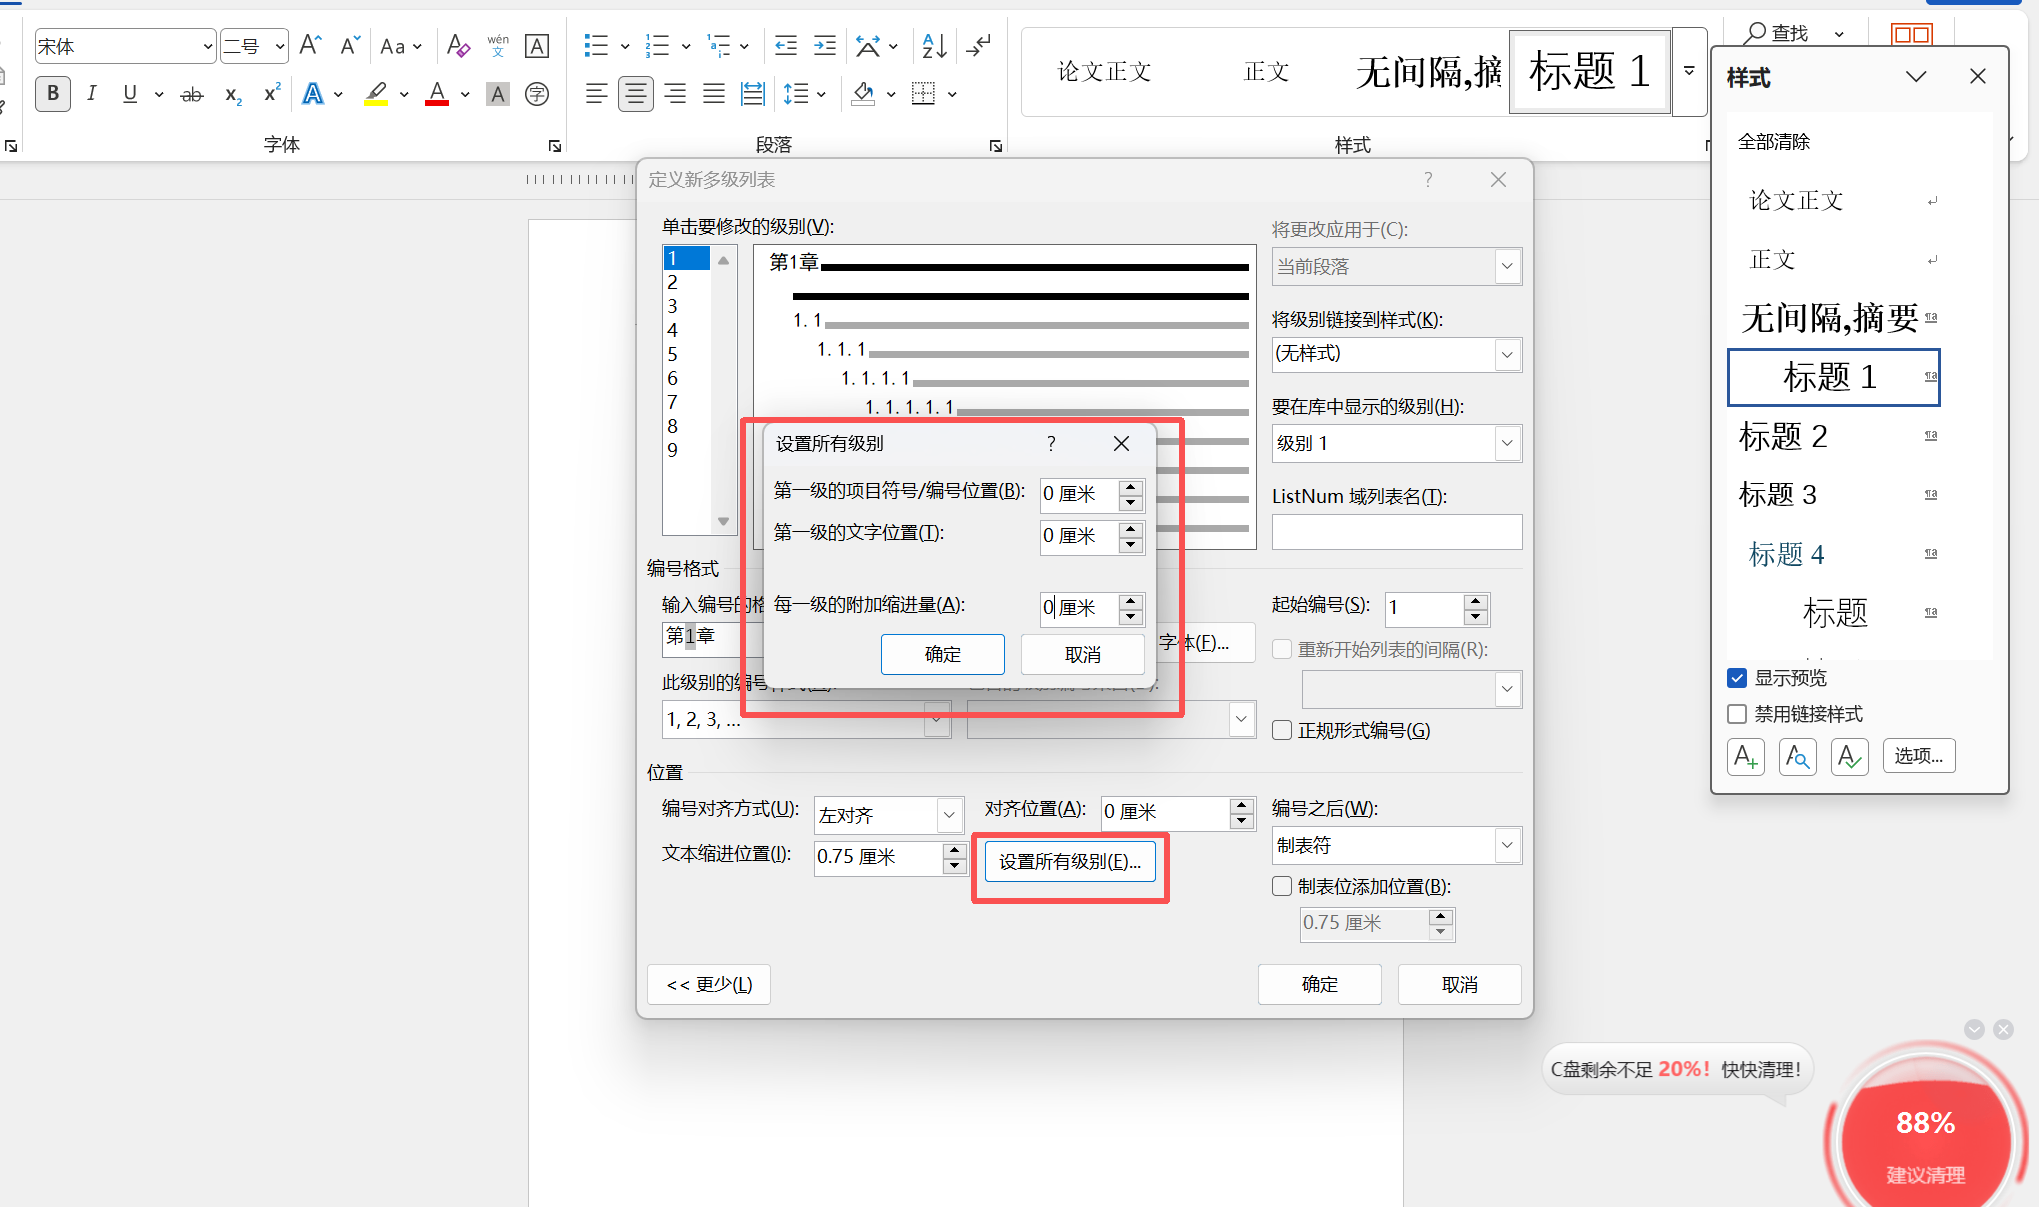Click the sort A-Z icon
2039x1207 pixels.
tap(934, 46)
